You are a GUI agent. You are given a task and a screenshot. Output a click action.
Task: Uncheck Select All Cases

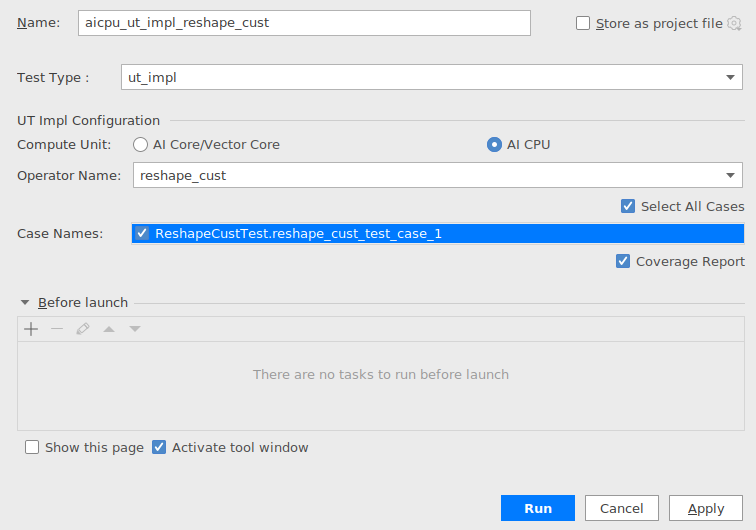[x=628, y=206]
